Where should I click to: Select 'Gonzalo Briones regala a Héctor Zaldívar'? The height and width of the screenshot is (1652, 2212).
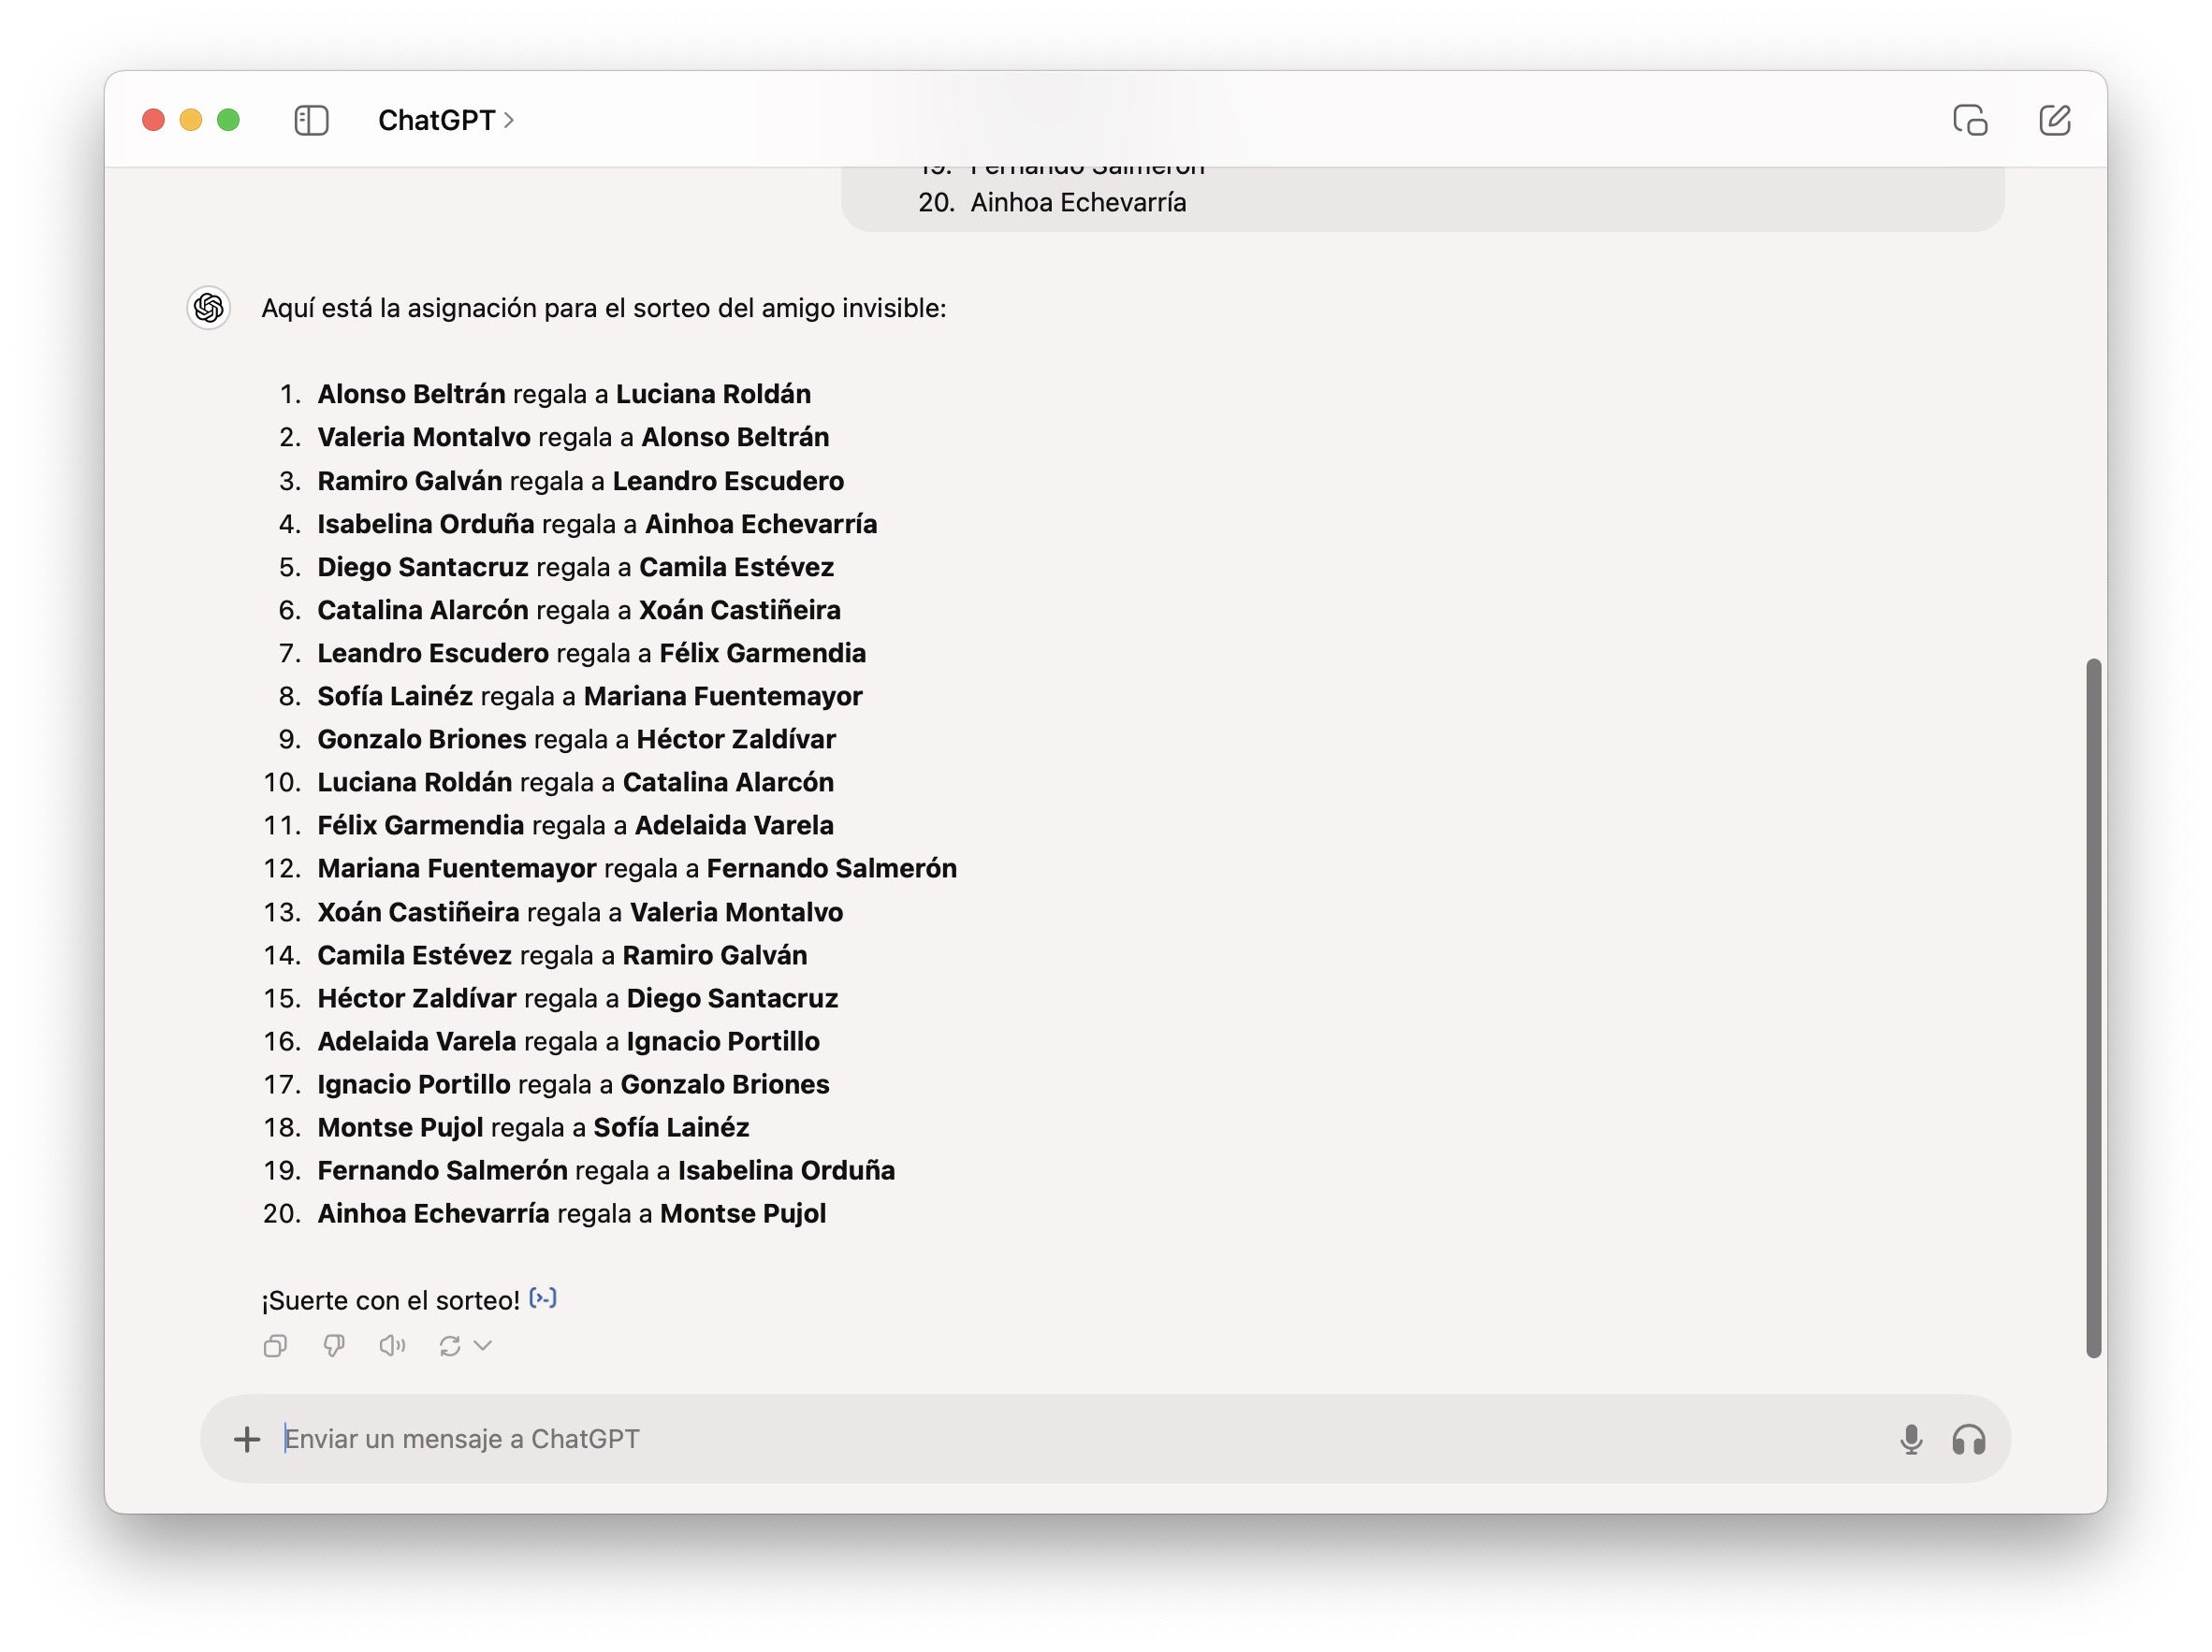[x=577, y=739]
